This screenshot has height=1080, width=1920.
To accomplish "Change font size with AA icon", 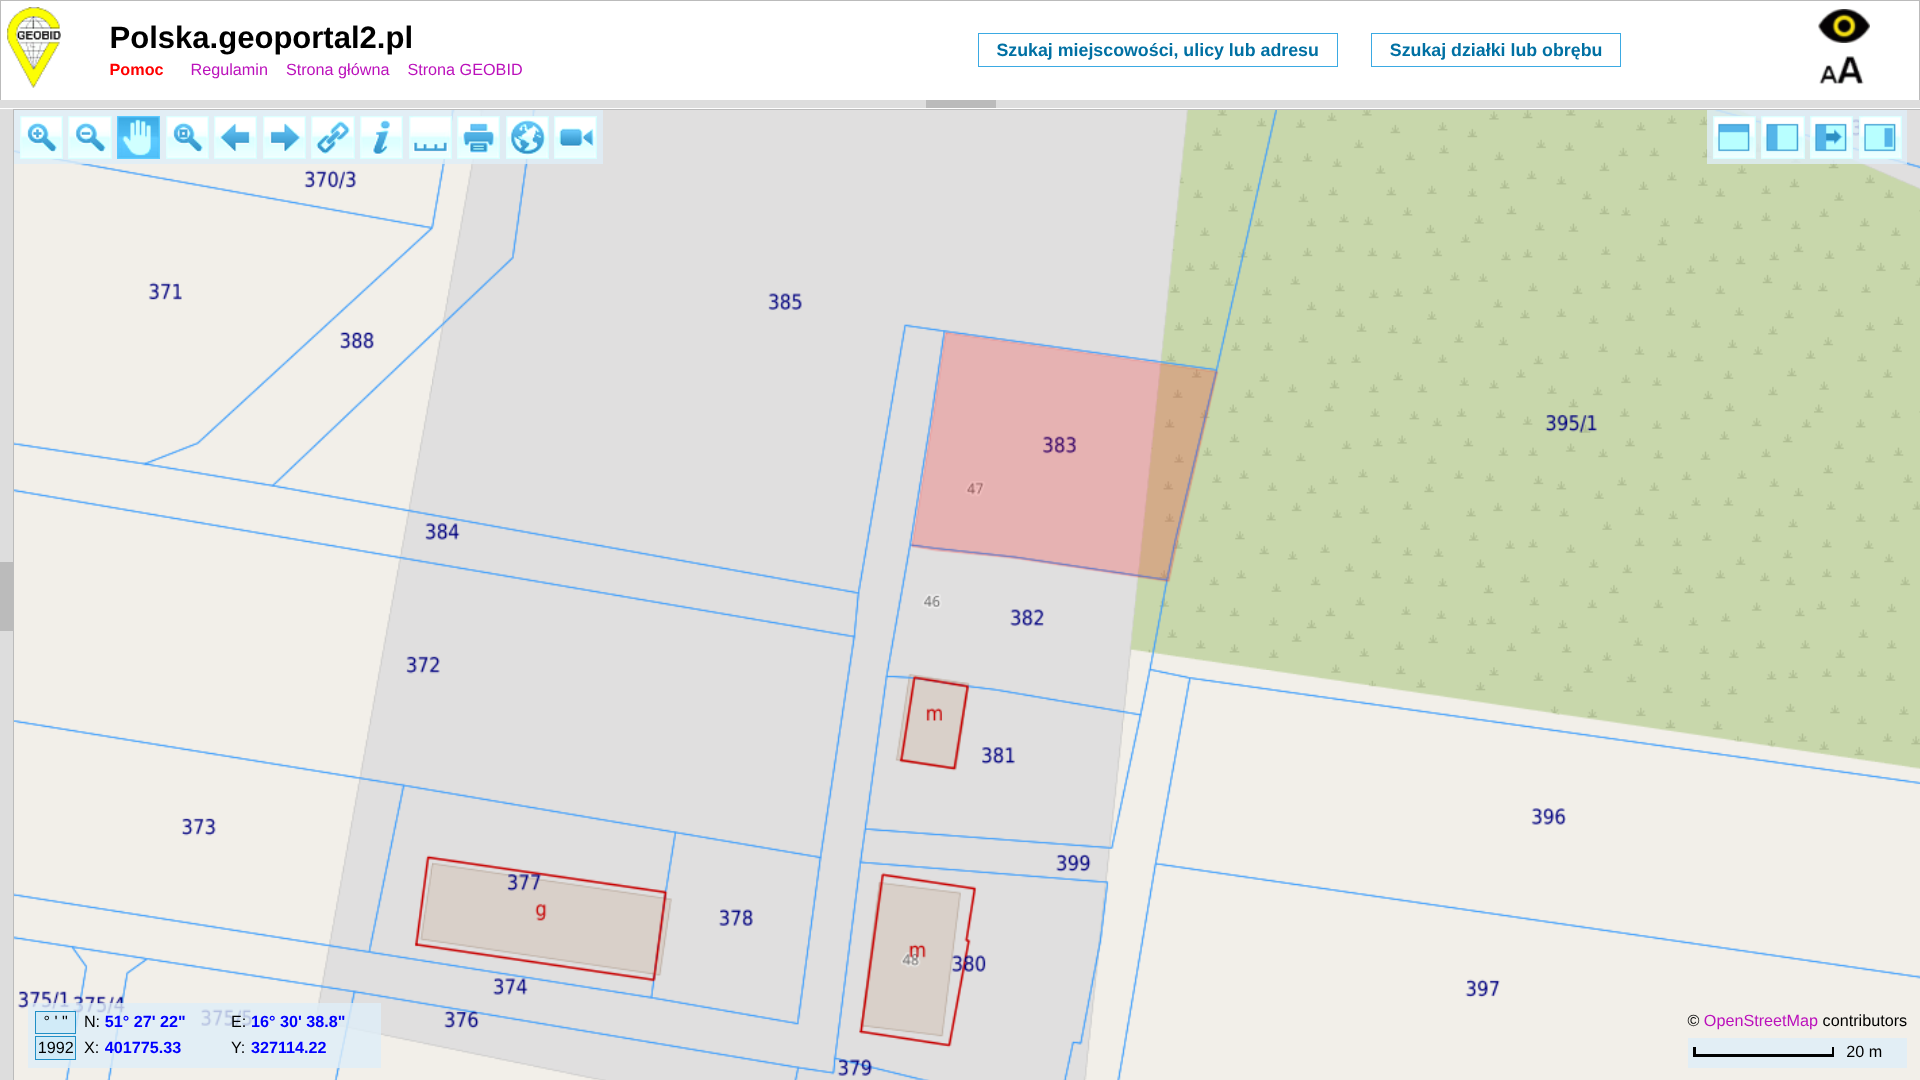I will coord(1841,71).
